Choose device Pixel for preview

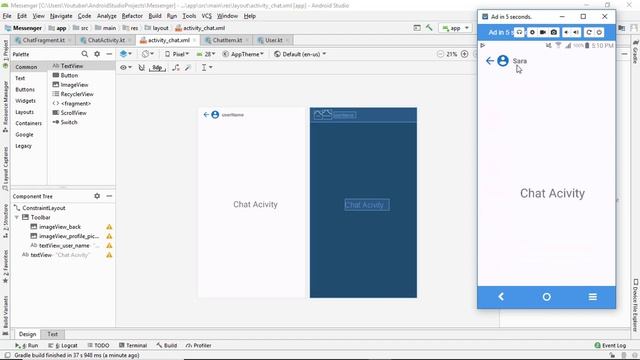(177, 54)
